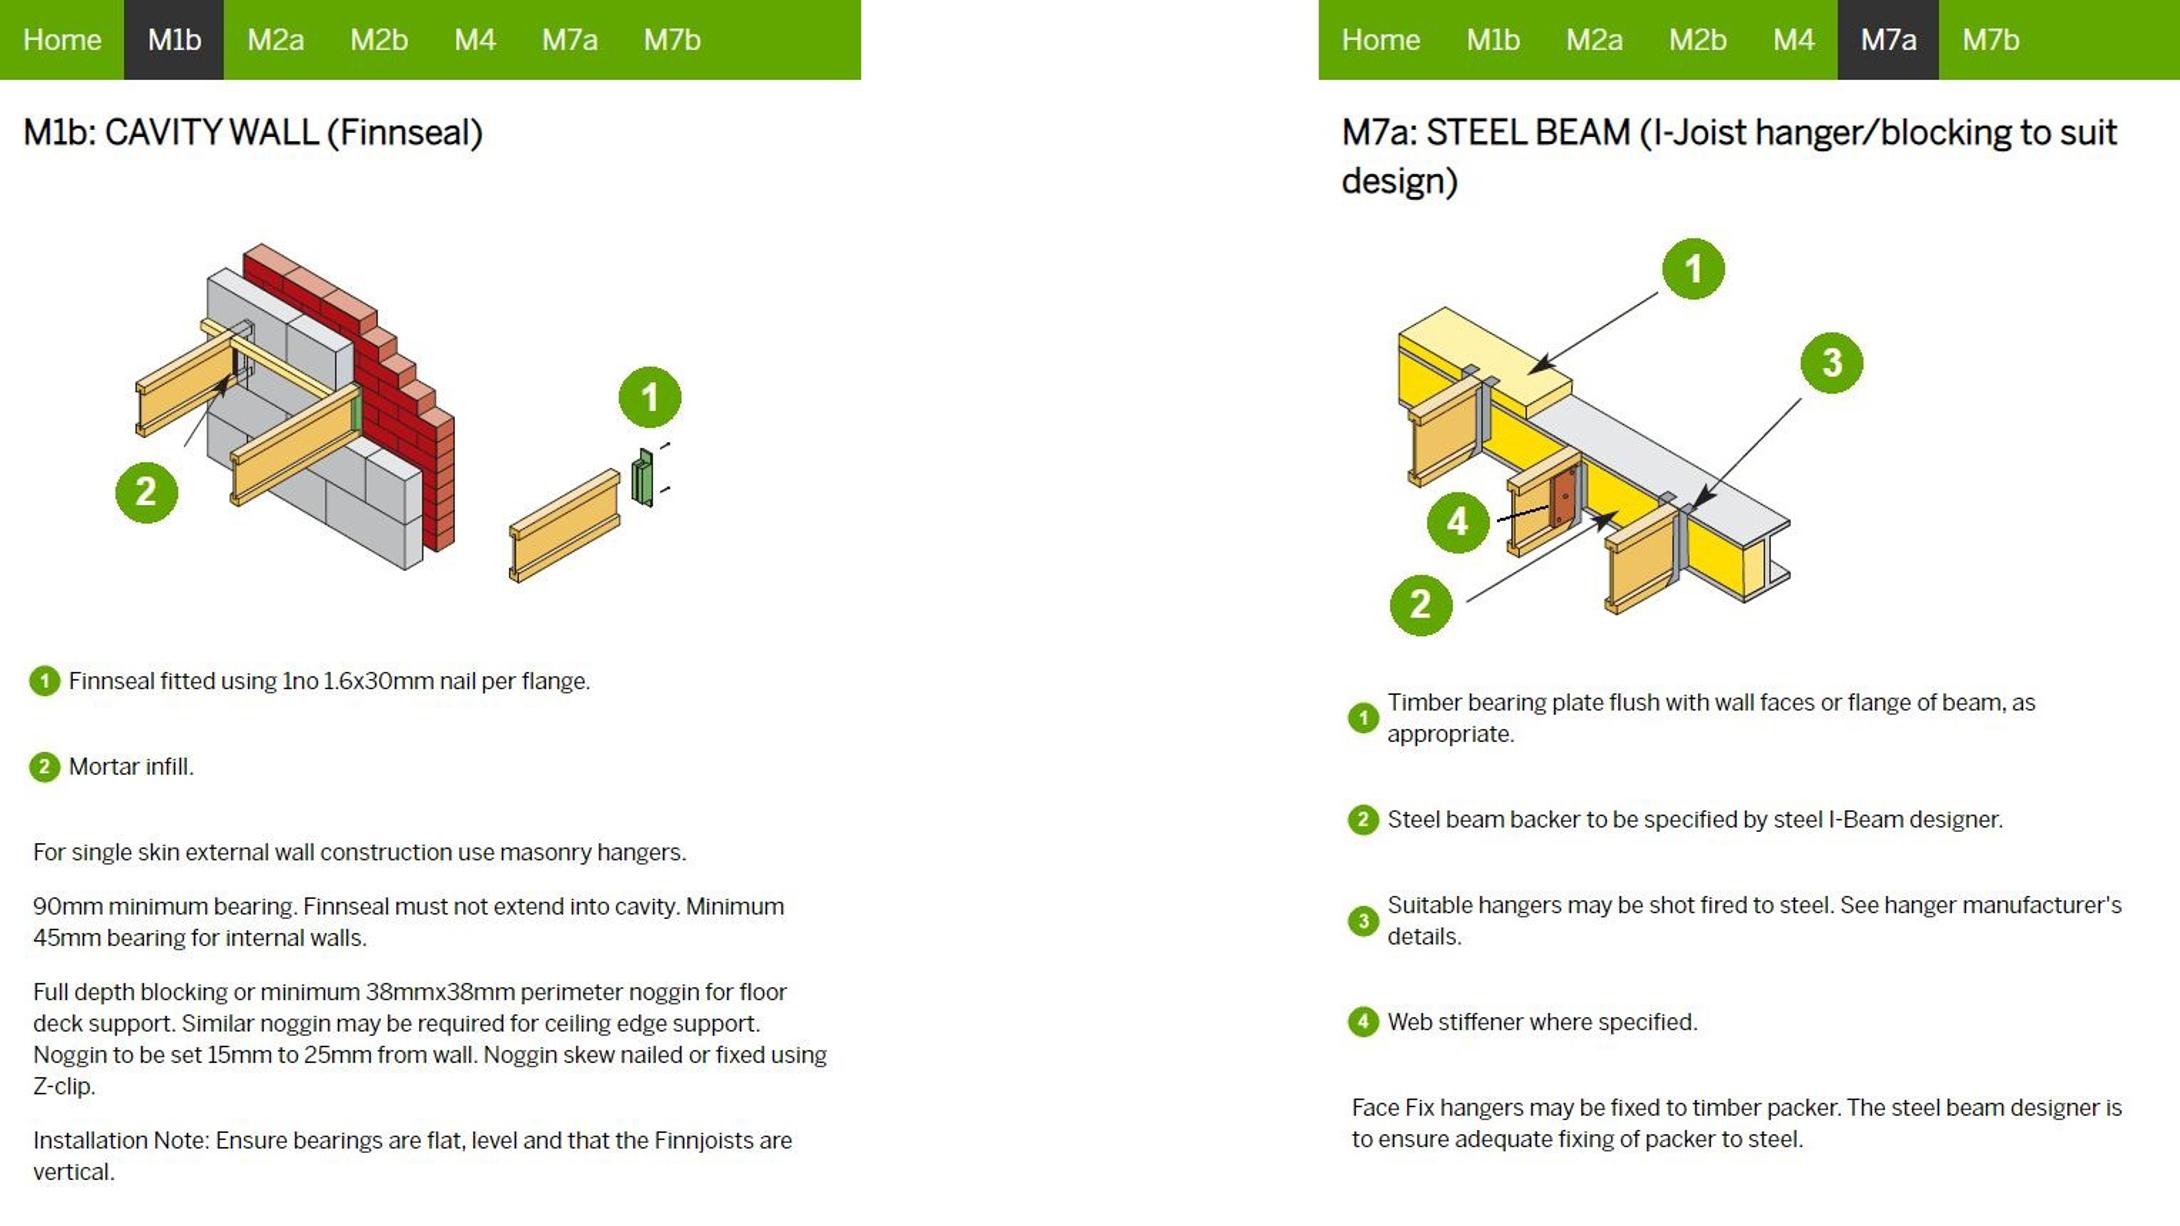Select marker 1 on the steel beam diagram

pos(1693,269)
